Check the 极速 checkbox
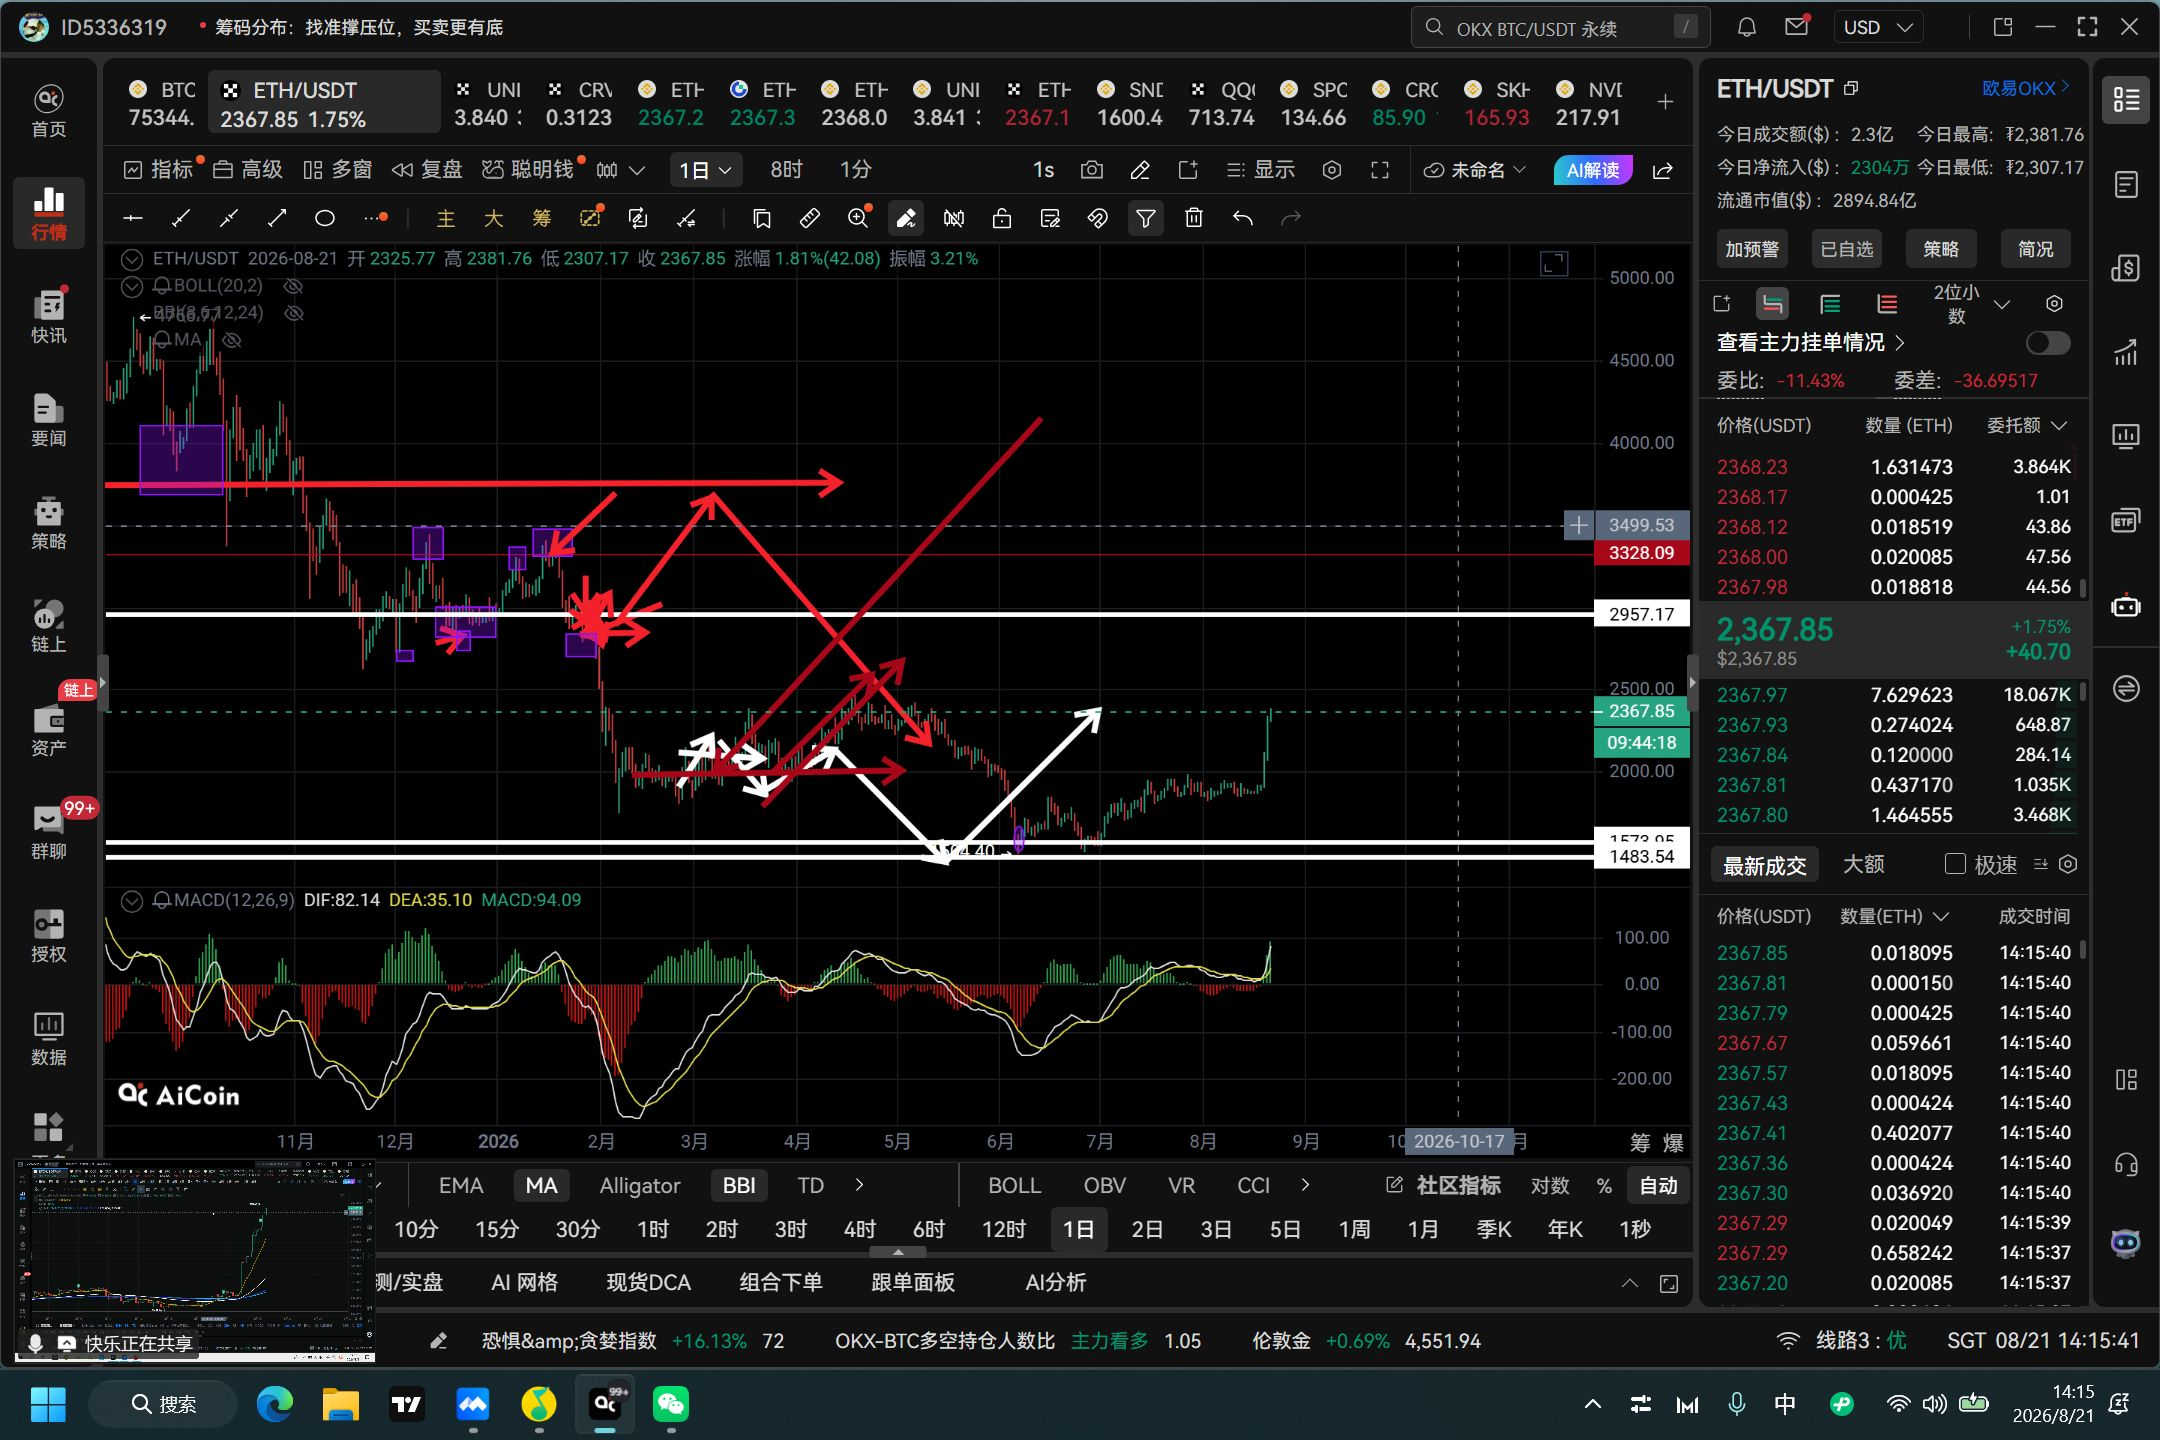This screenshot has width=2160, height=1440. point(1955,864)
